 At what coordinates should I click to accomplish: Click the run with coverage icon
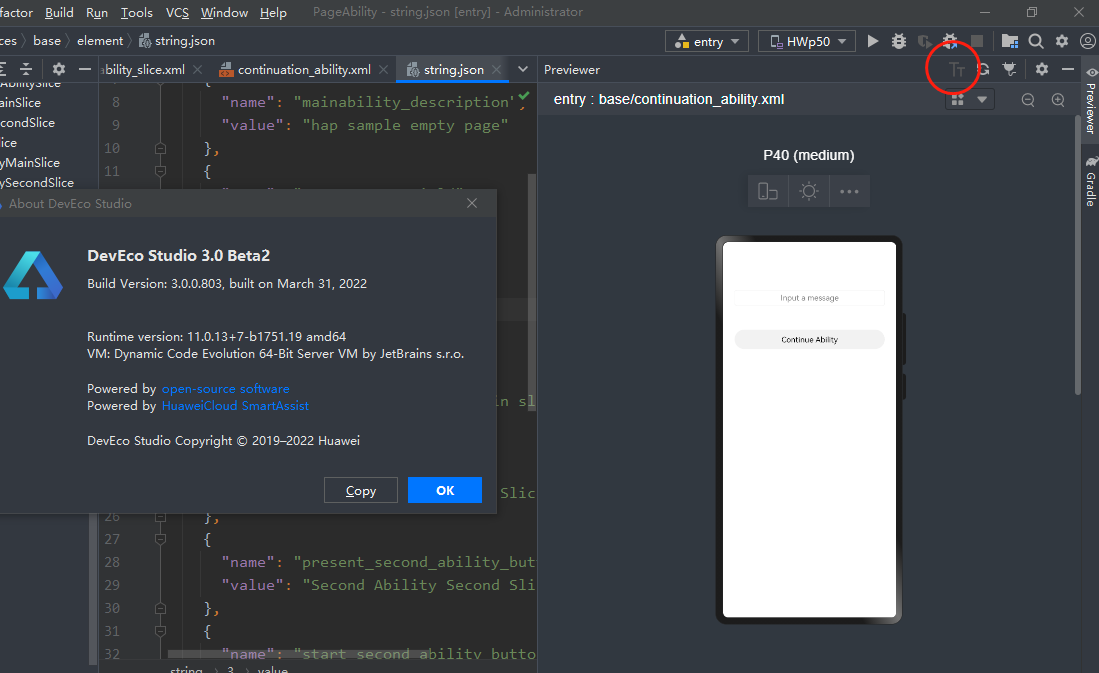(924, 41)
